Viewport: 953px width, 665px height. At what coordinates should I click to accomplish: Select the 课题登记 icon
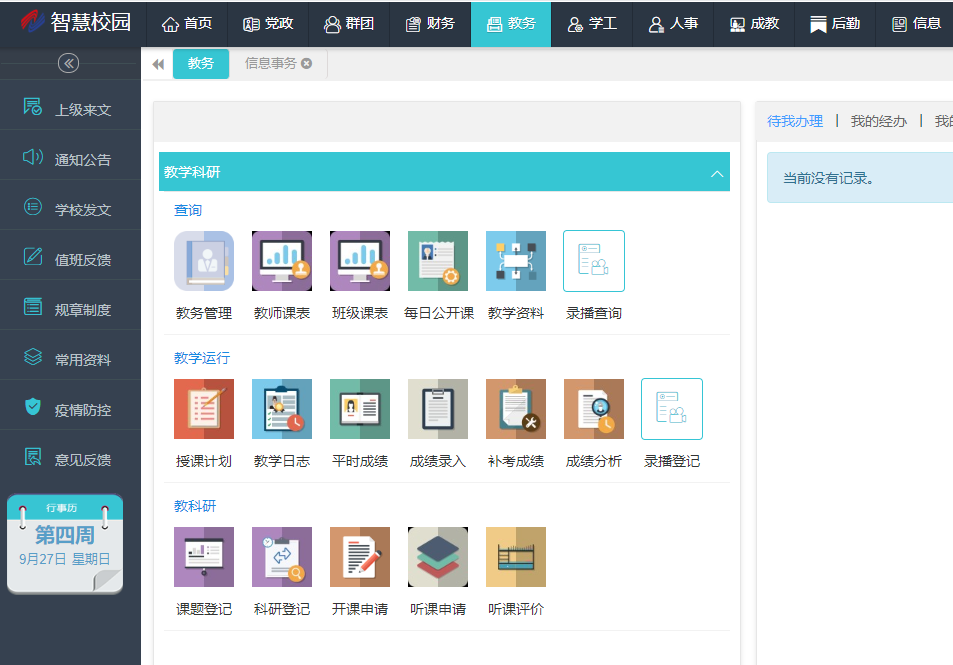click(x=204, y=557)
